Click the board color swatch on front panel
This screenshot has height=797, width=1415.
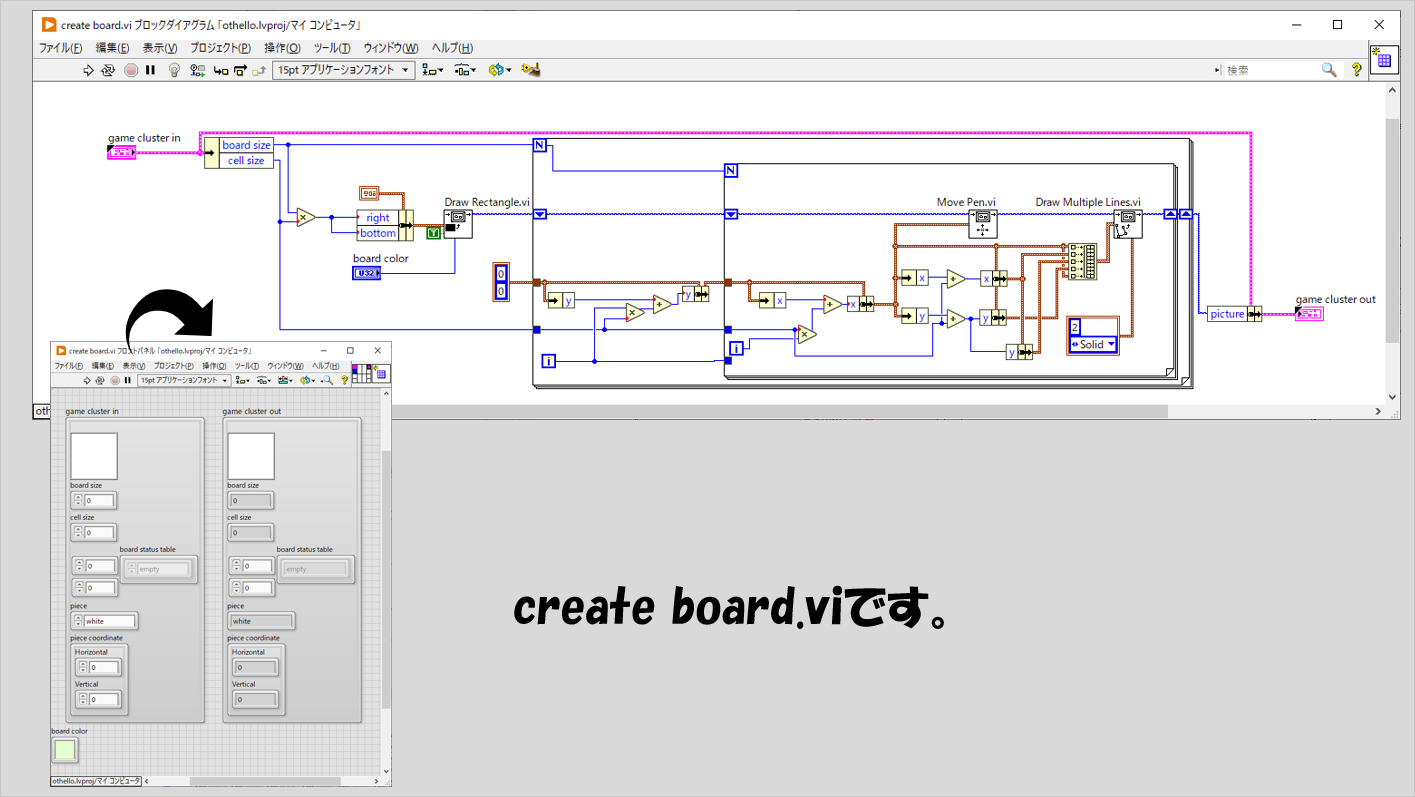coord(64,750)
